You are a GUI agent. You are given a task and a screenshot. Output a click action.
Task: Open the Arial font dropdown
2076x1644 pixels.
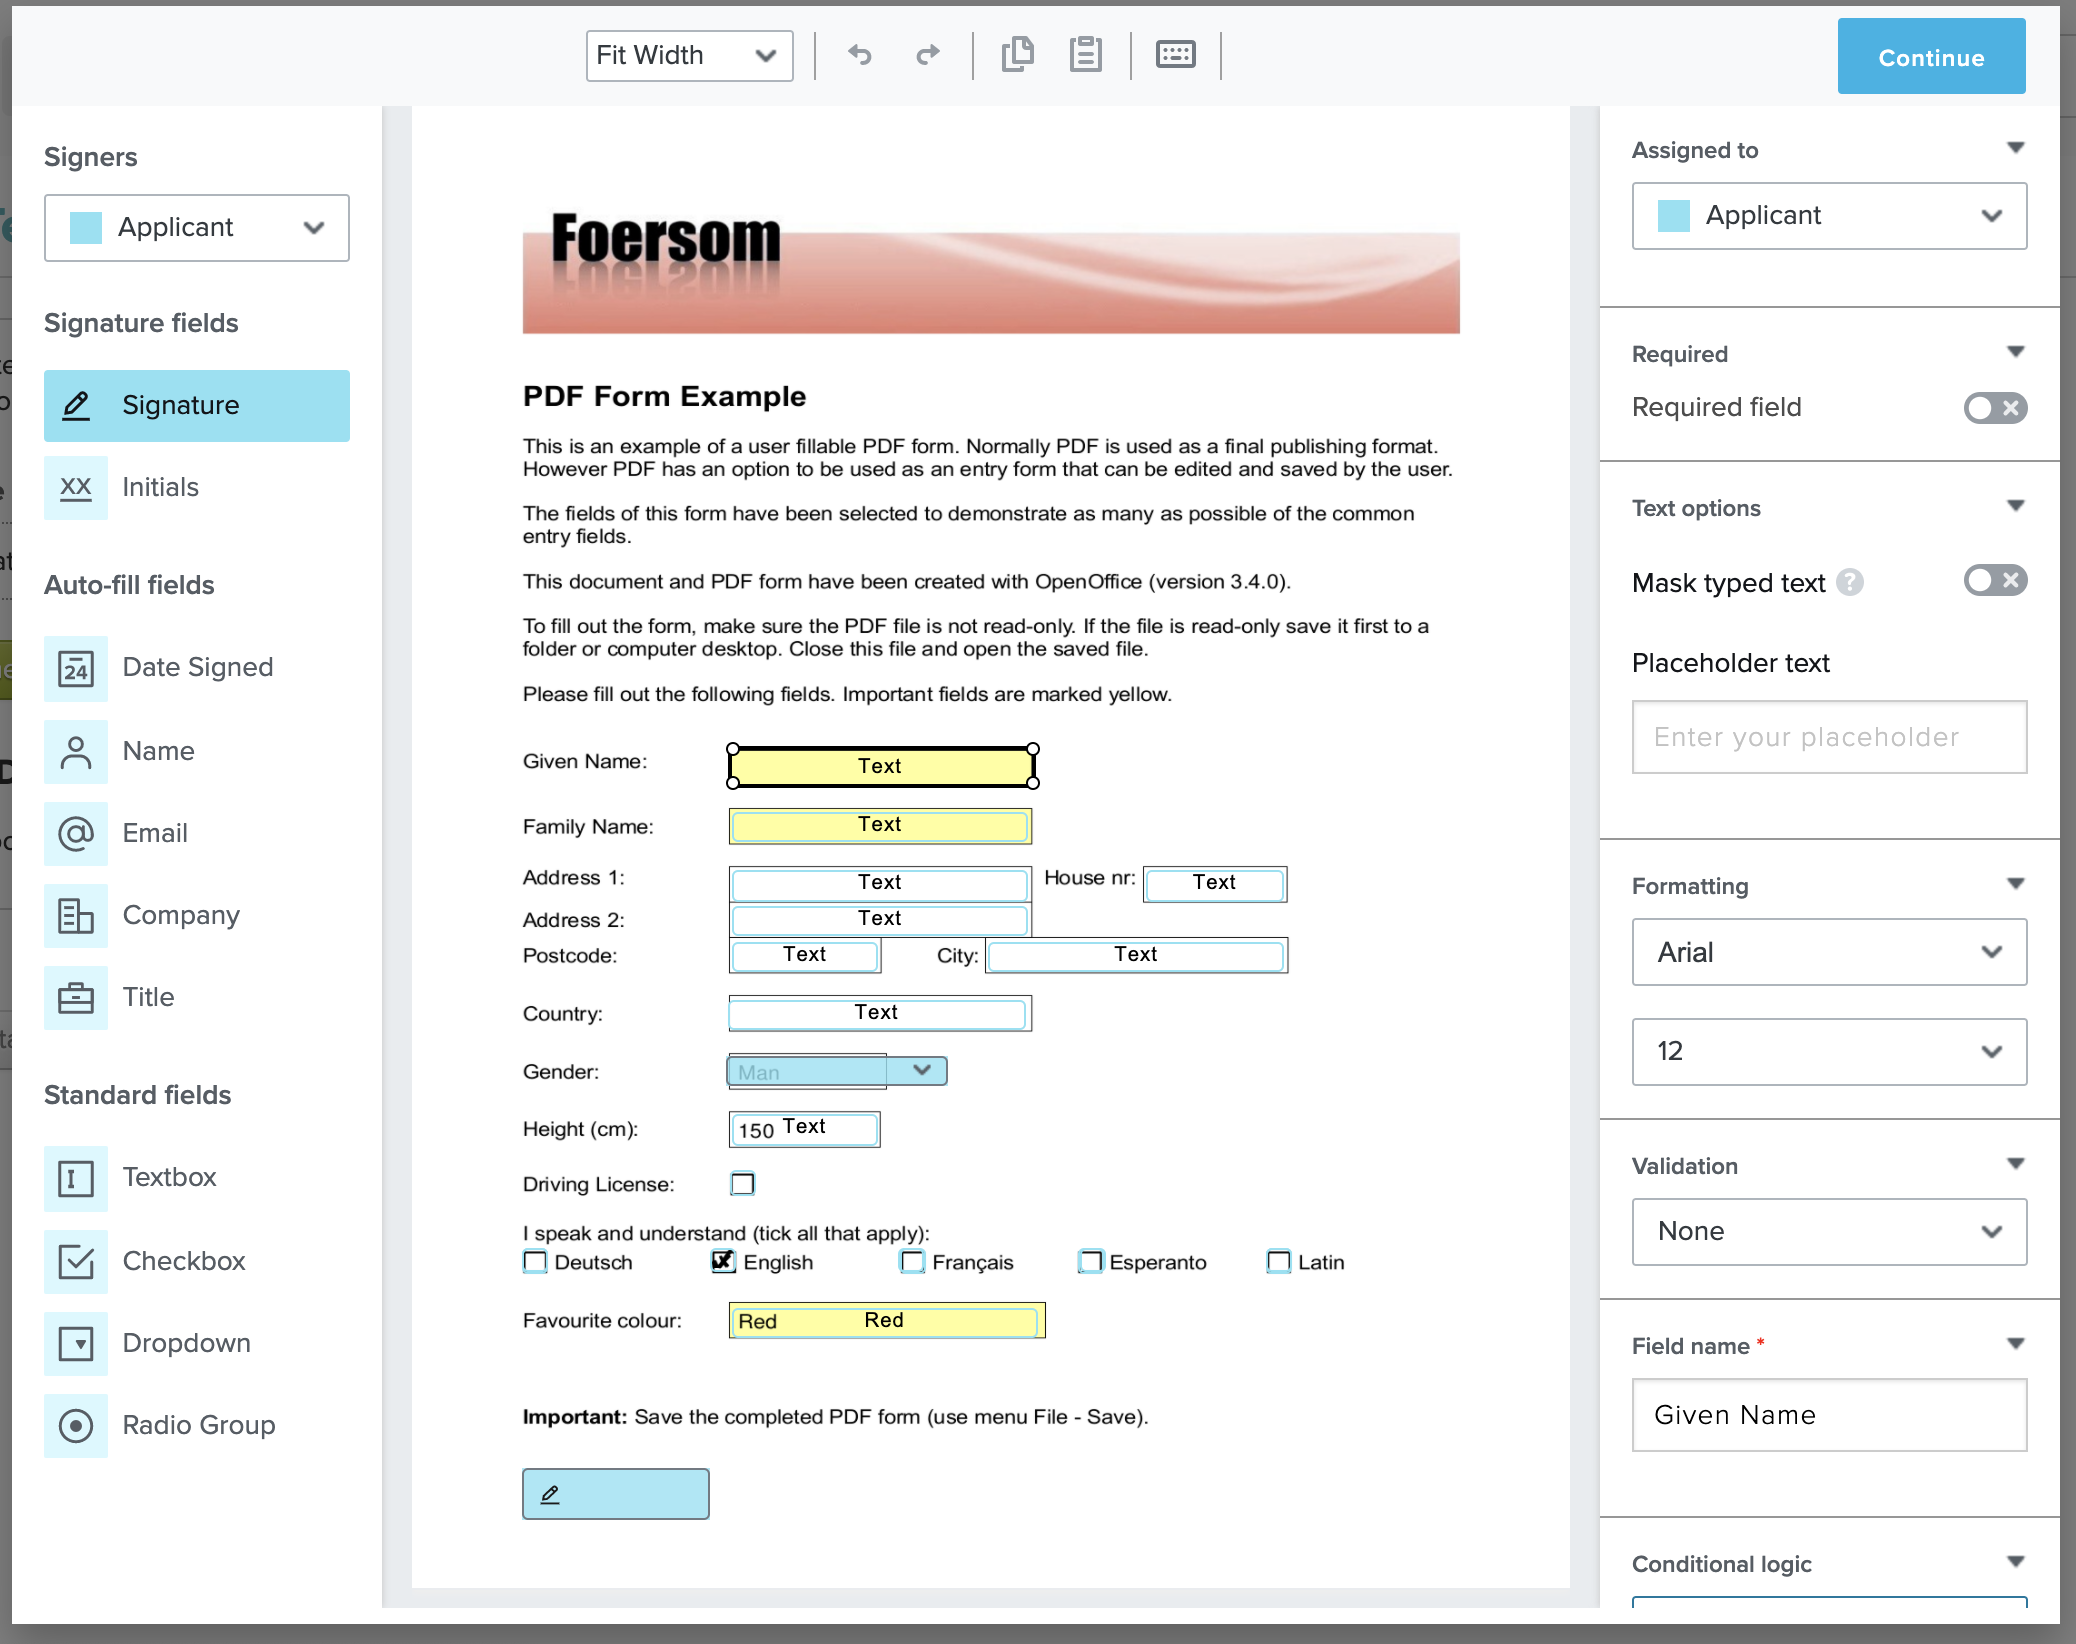pyautogui.click(x=1828, y=952)
